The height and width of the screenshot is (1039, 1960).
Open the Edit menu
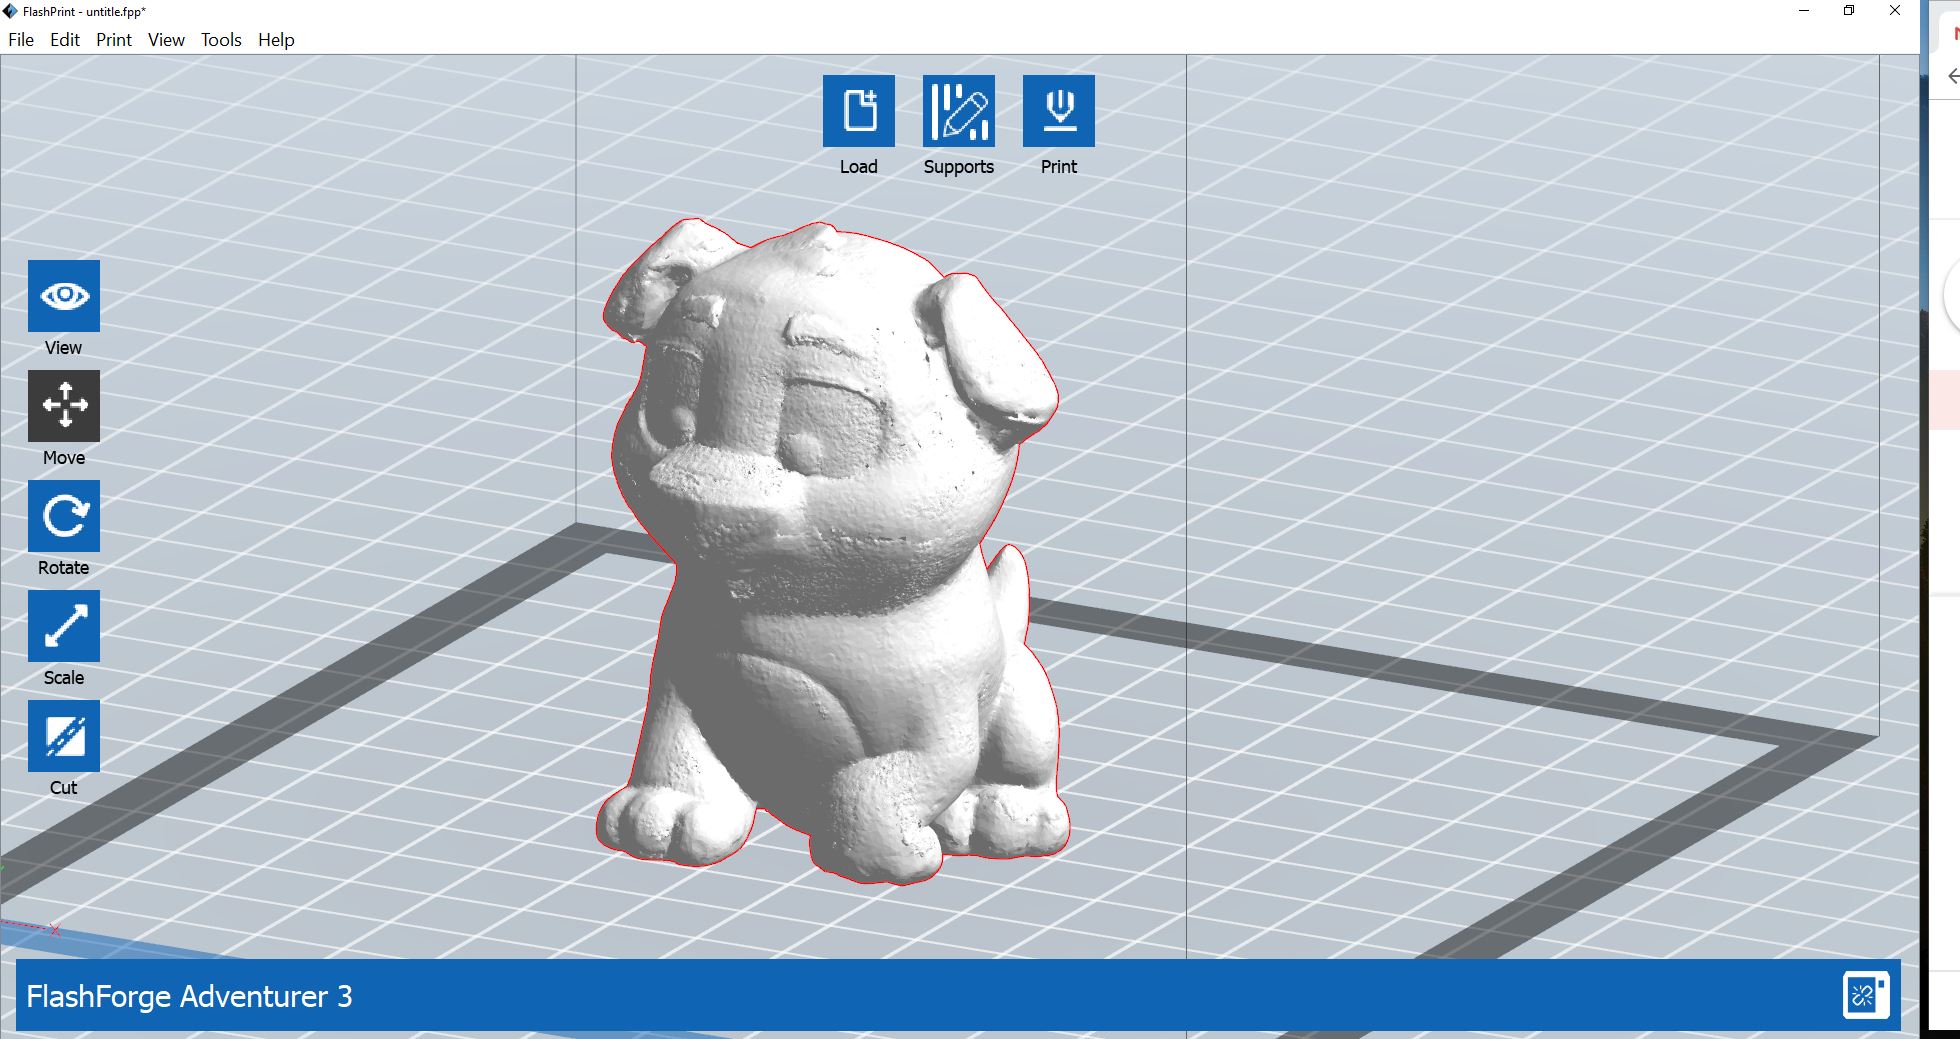point(65,40)
